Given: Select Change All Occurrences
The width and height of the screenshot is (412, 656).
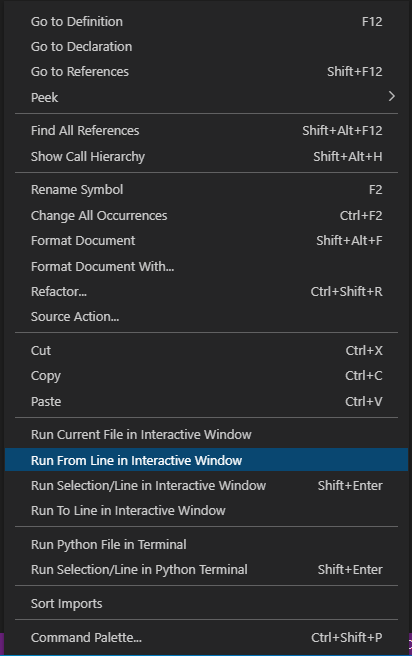Looking at the screenshot, I should 206,215.
